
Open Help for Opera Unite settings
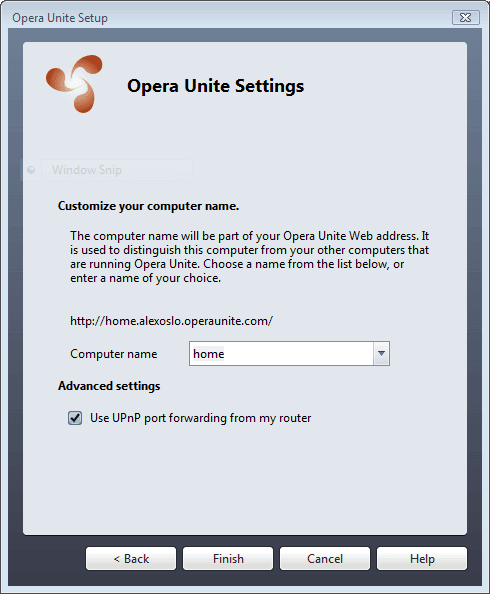(x=422, y=558)
